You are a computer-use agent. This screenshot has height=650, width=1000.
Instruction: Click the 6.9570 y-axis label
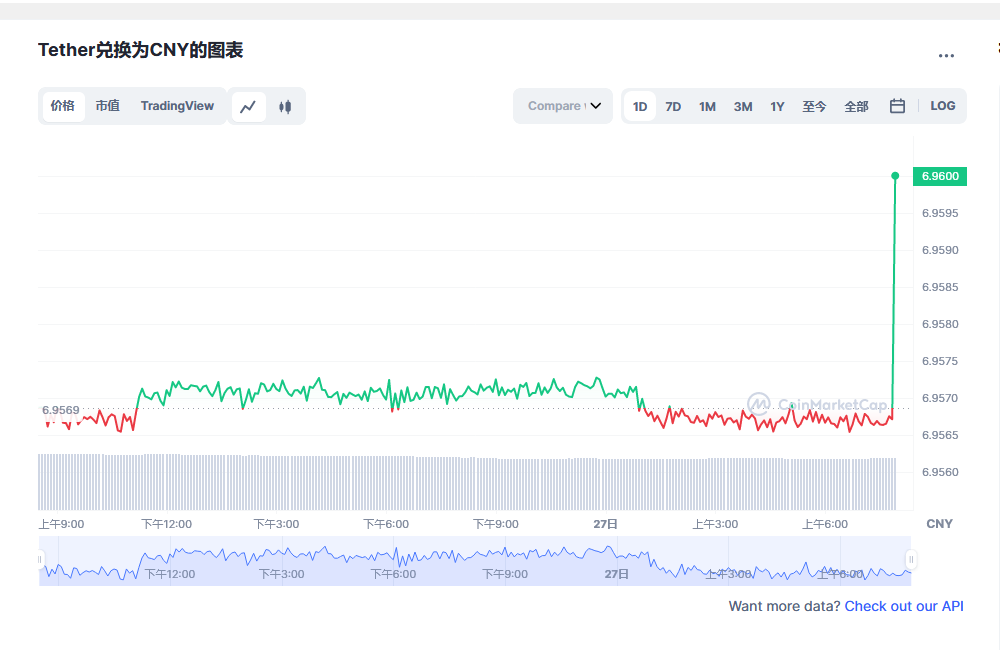(940, 398)
